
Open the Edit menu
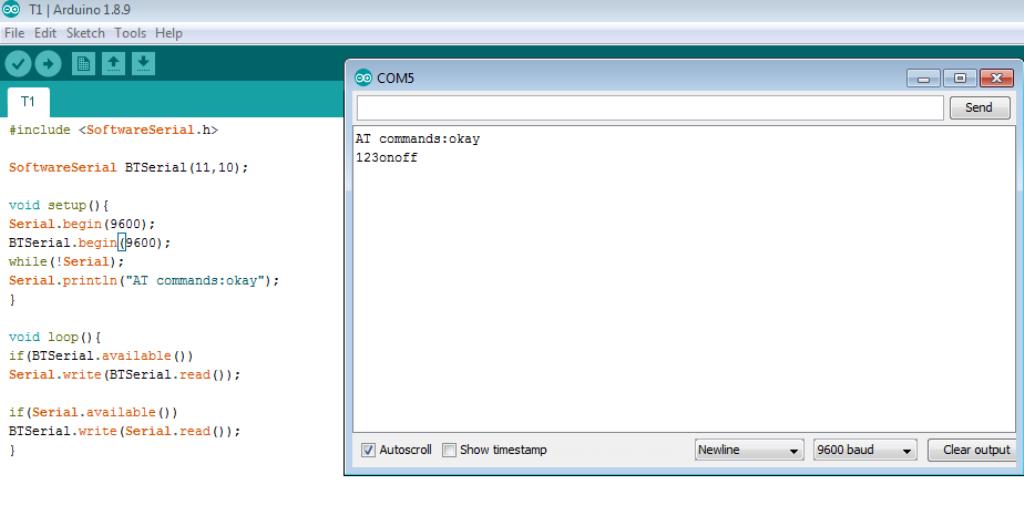point(45,33)
